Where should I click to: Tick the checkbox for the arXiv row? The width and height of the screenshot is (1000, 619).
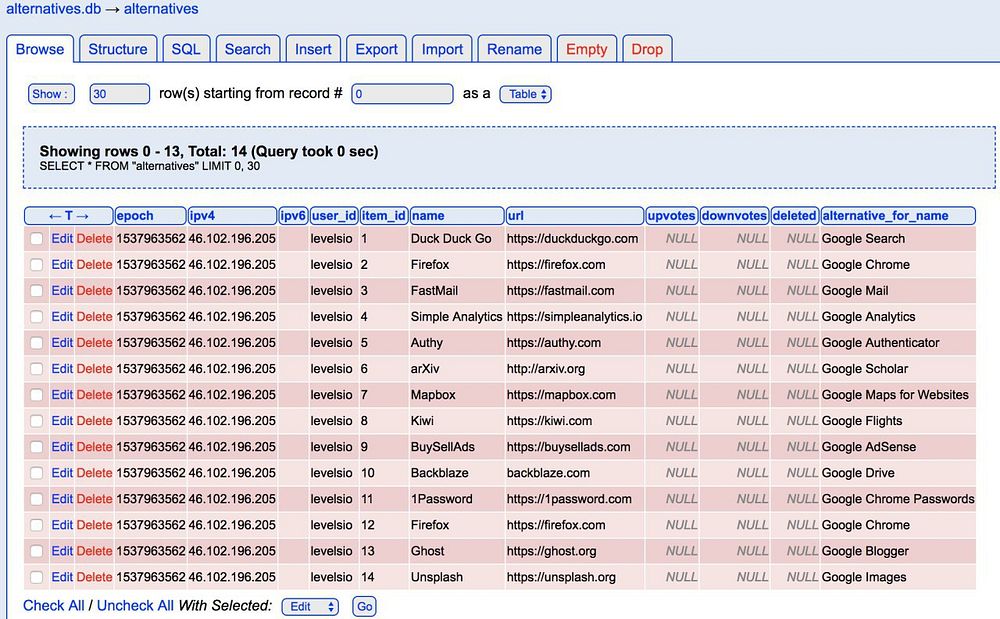pos(36,369)
